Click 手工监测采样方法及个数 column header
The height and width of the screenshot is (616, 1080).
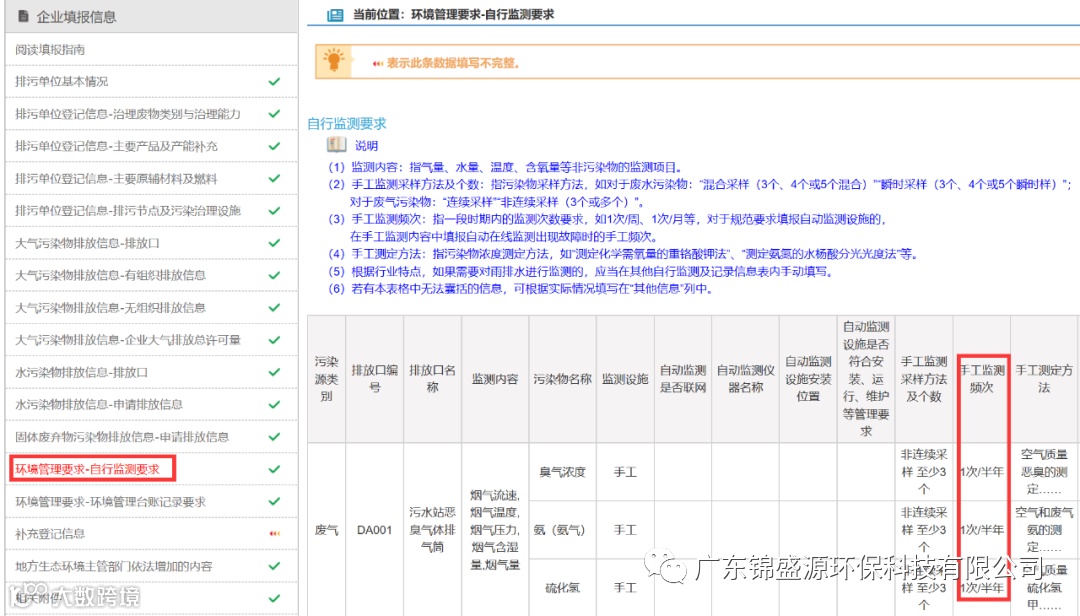(x=924, y=379)
